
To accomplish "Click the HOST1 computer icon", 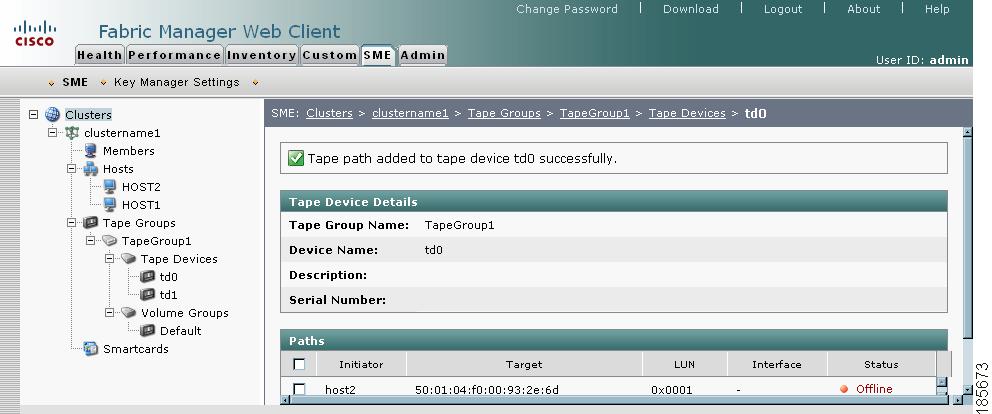I will pos(110,204).
